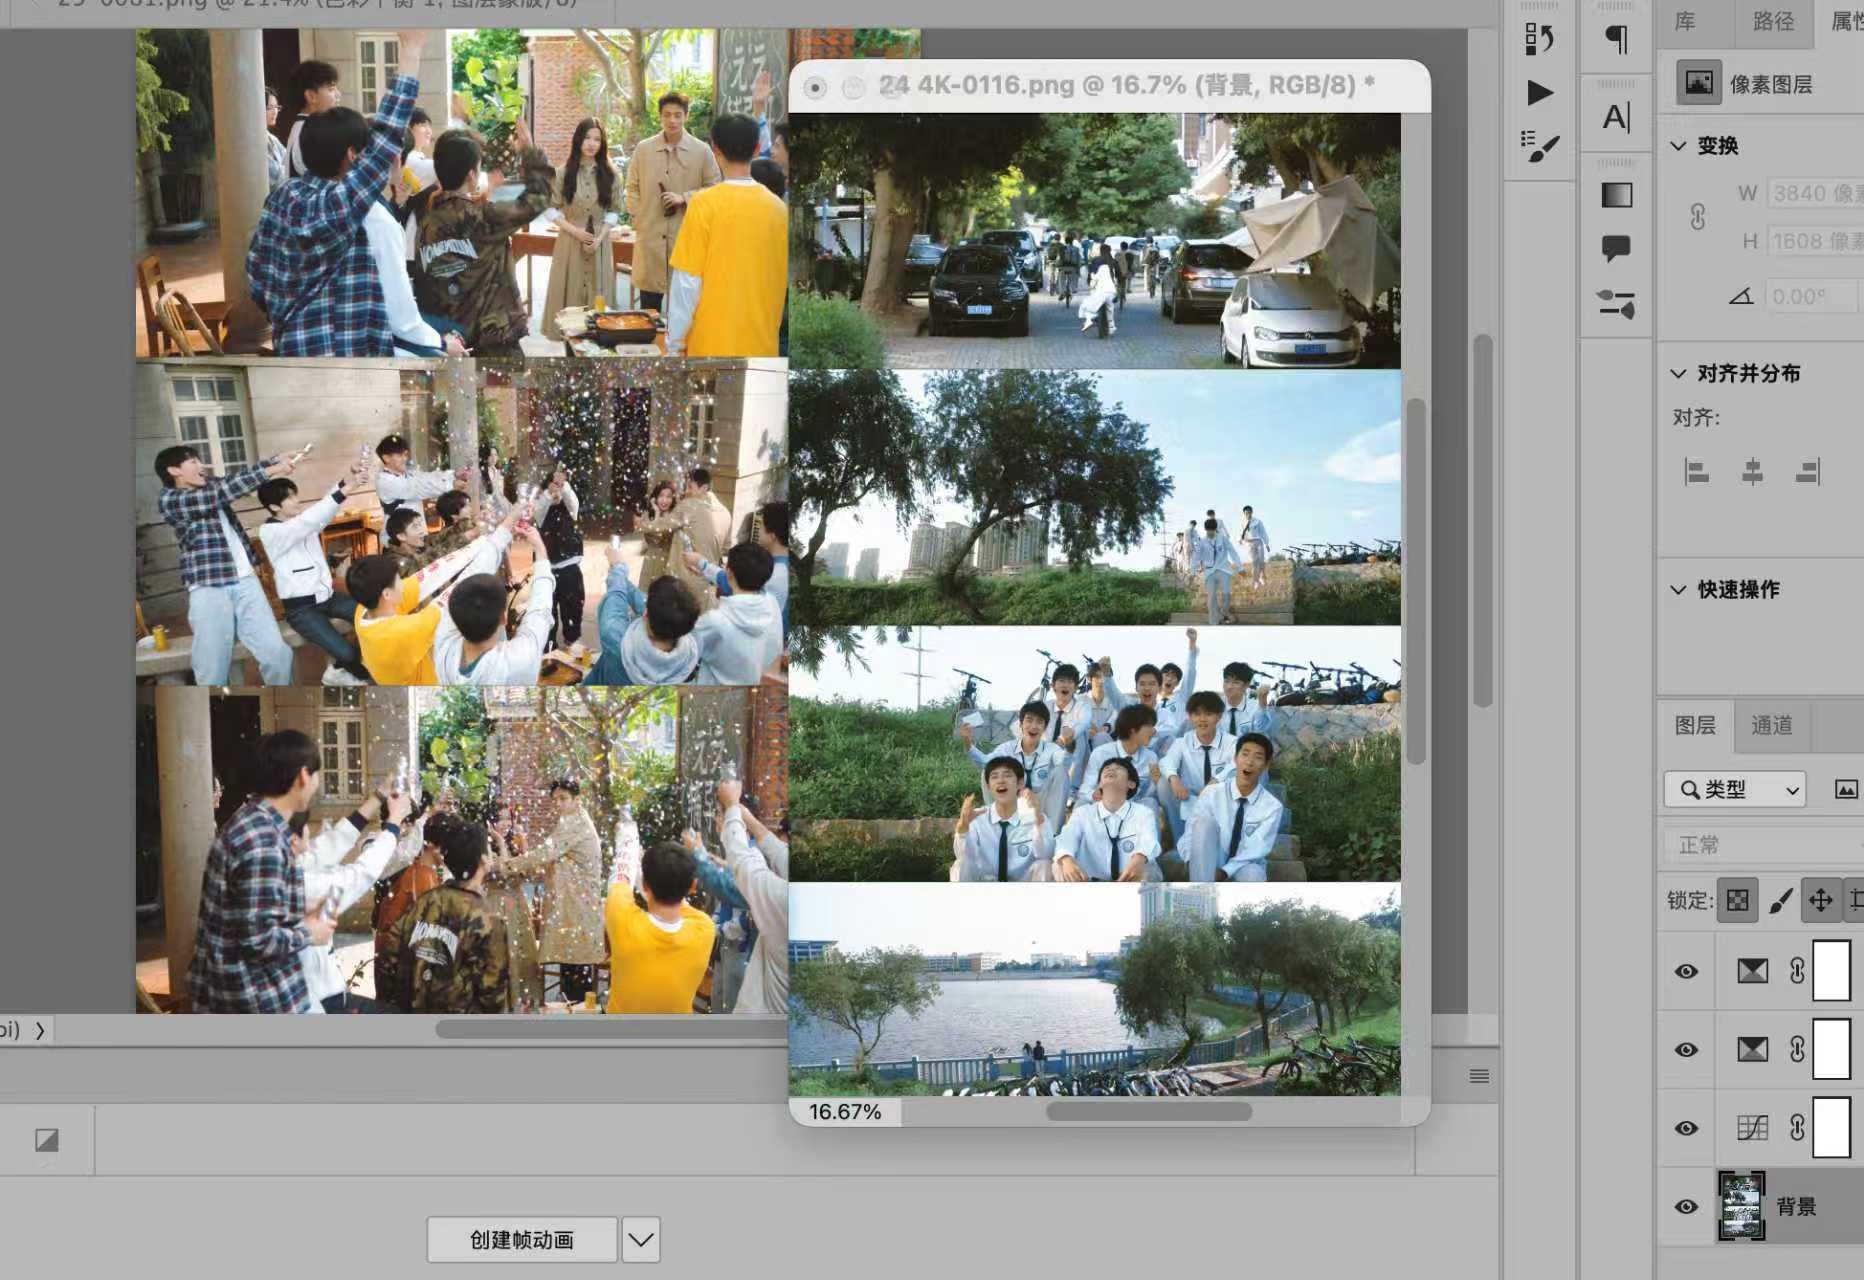This screenshot has width=1864, height=1280.
Task: Collapse the 快速操作 section
Action: pyautogui.click(x=1678, y=590)
